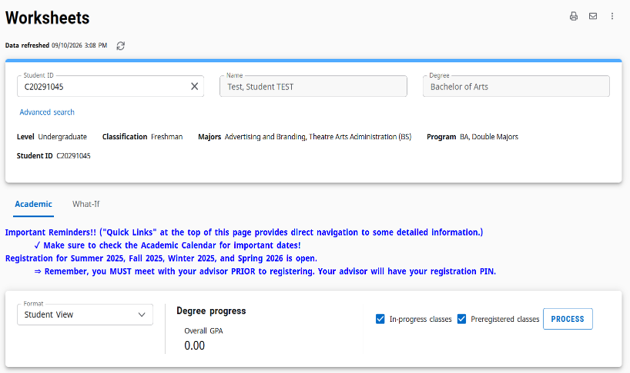
Task: Expand the Format Student View dropdown
Action: 85,314
